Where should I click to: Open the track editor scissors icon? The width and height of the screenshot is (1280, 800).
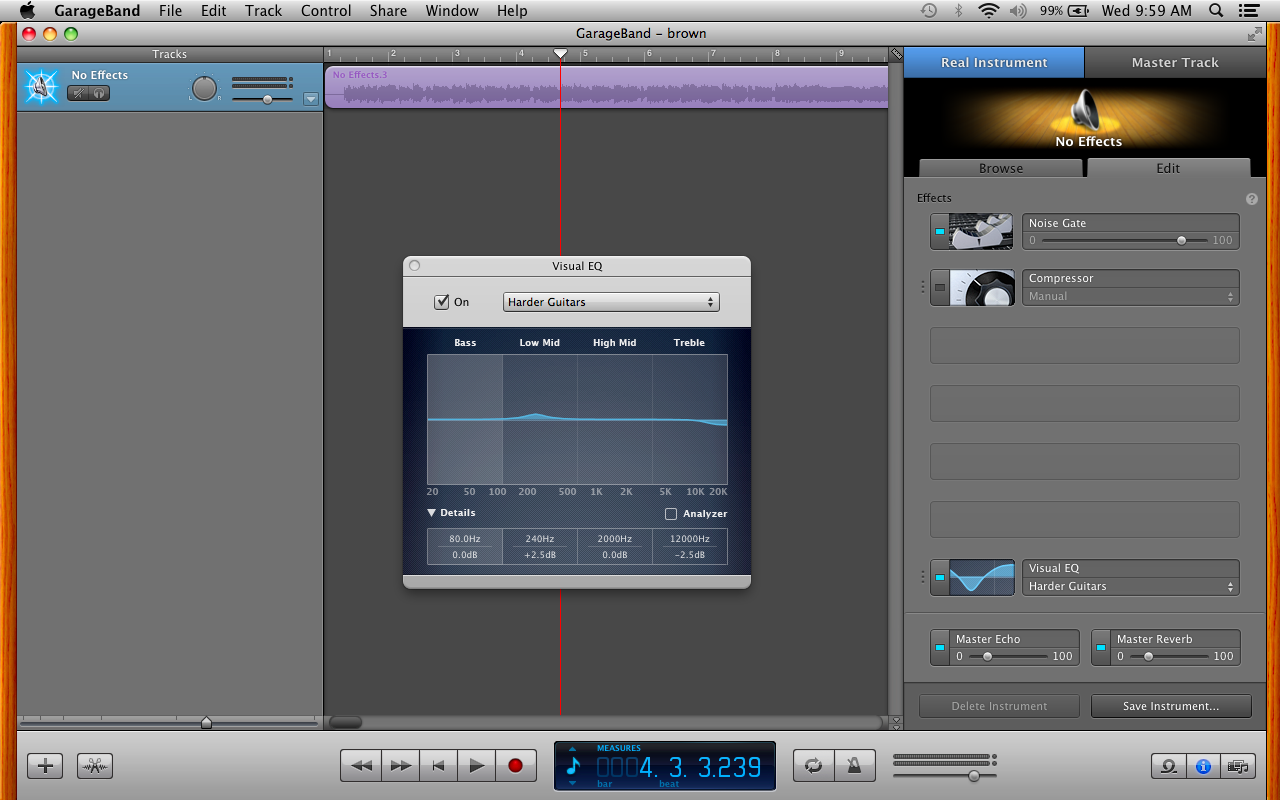click(x=95, y=766)
